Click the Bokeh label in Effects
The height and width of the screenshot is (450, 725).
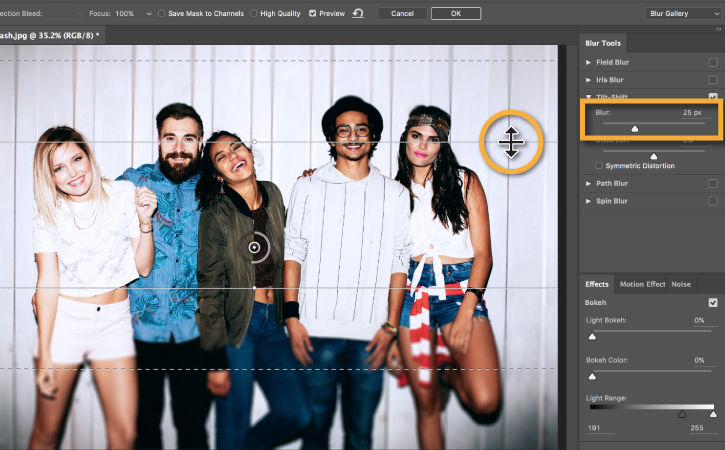(595, 302)
